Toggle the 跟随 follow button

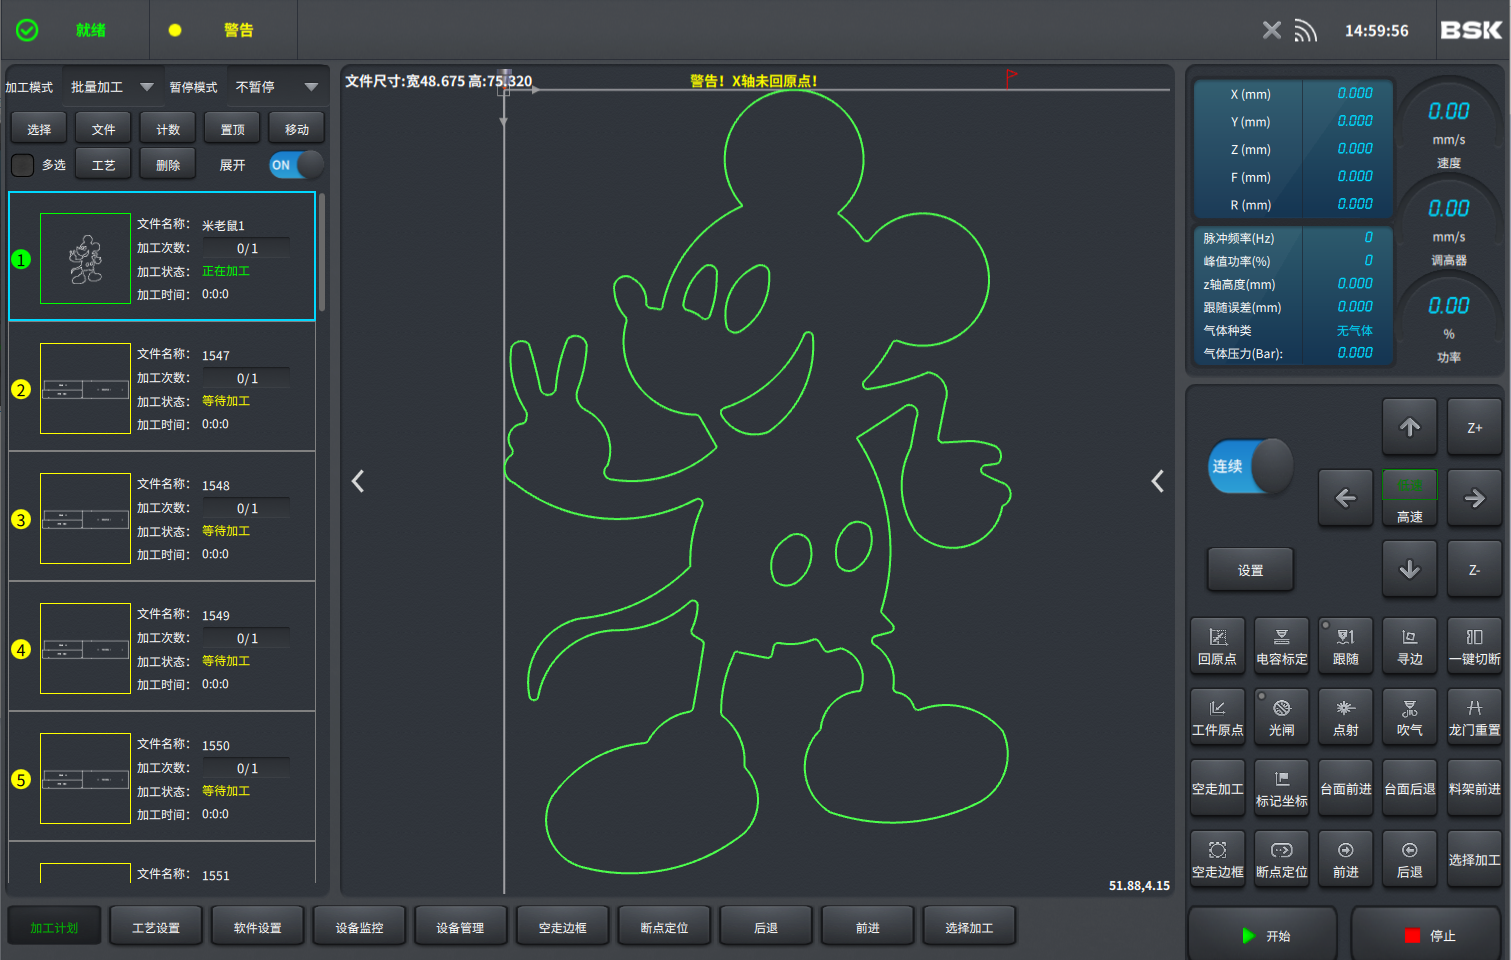point(1345,644)
